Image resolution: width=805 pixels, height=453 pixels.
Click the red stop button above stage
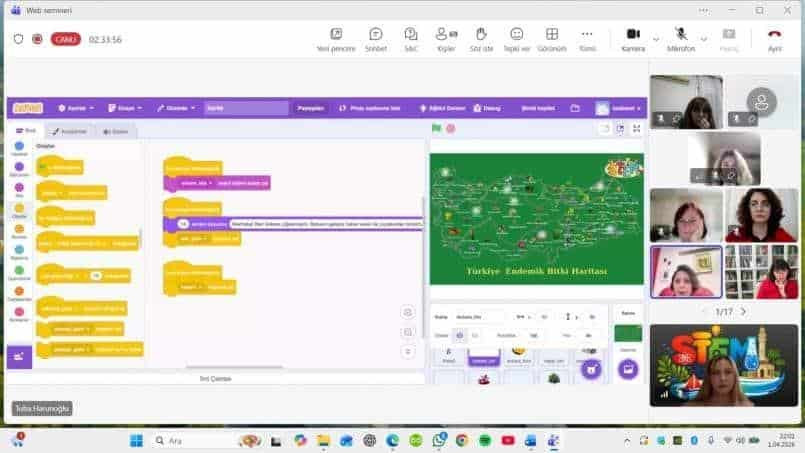tap(450, 128)
